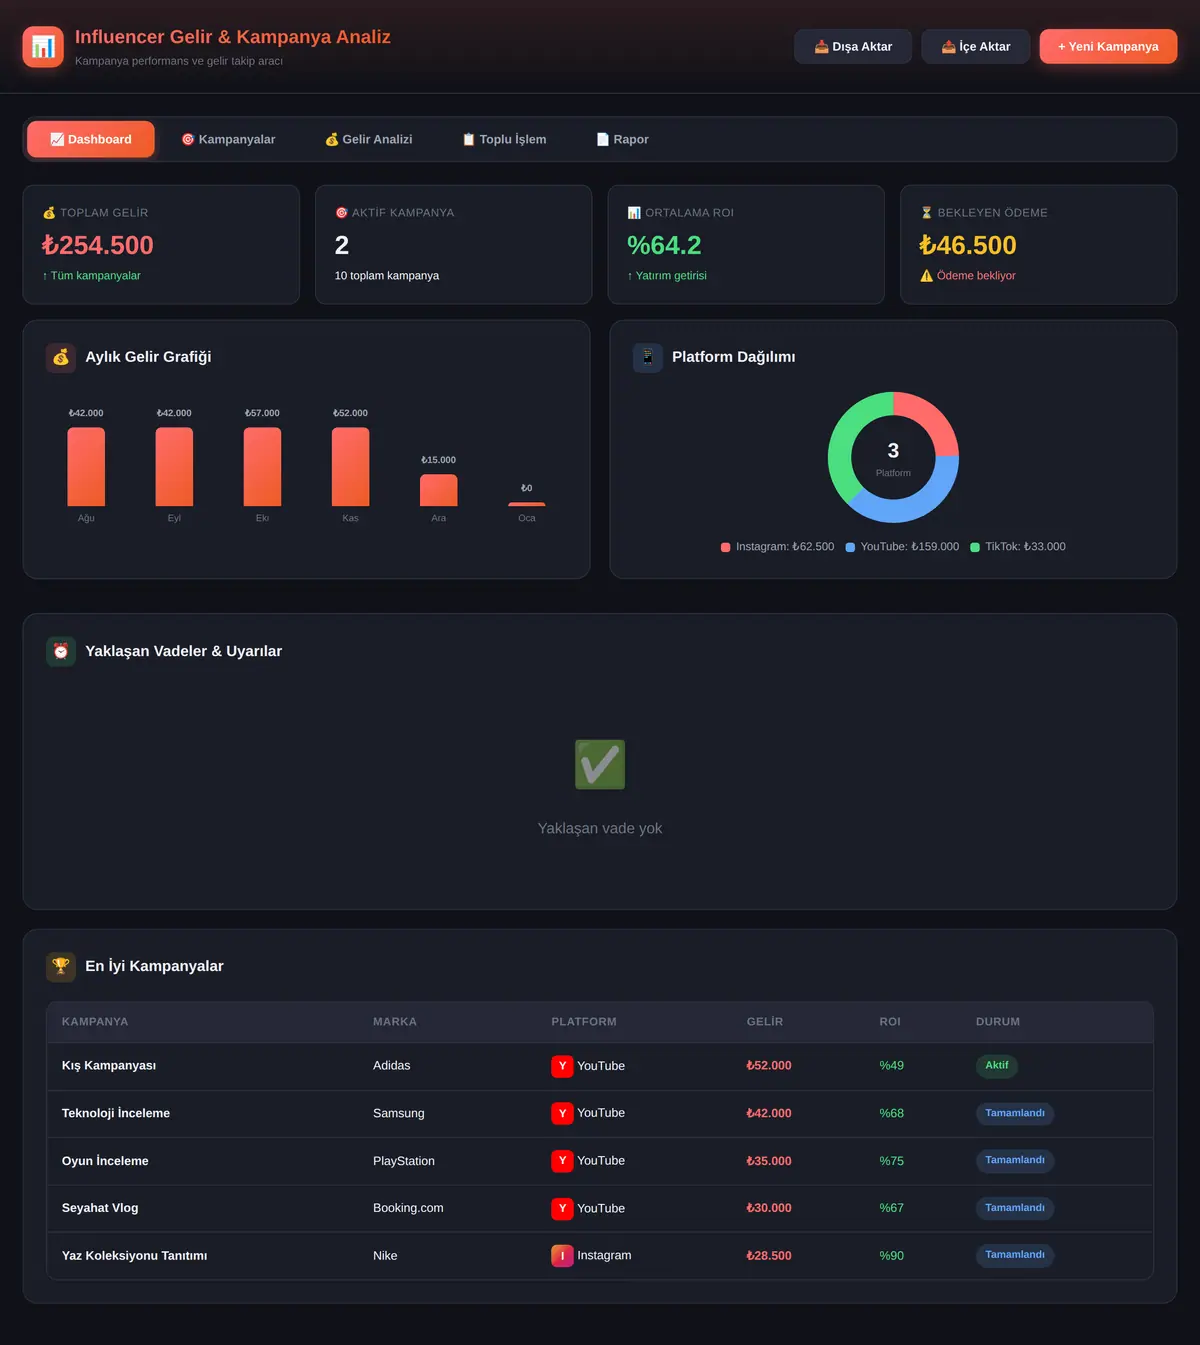The width and height of the screenshot is (1200, 1345).
Task: Go to the Gelir Analizi tab
Action: point(368,139)
